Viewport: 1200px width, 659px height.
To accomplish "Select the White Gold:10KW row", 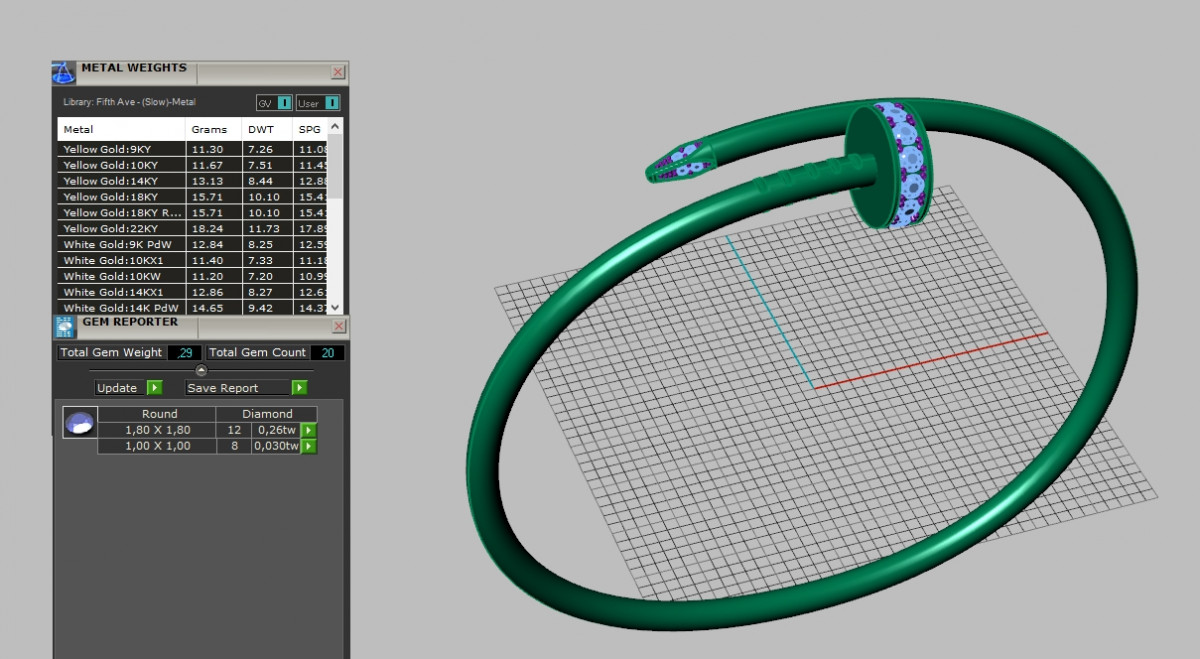I will point(193,277).
